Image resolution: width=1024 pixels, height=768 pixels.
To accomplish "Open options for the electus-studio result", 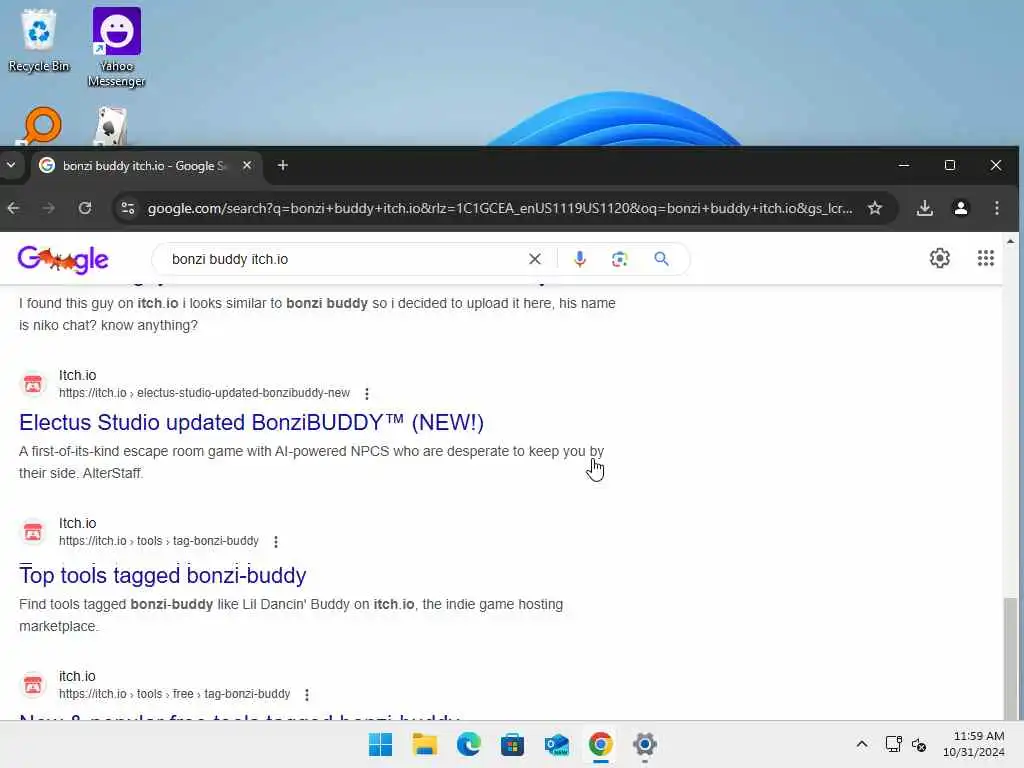I will pos(367,394).
